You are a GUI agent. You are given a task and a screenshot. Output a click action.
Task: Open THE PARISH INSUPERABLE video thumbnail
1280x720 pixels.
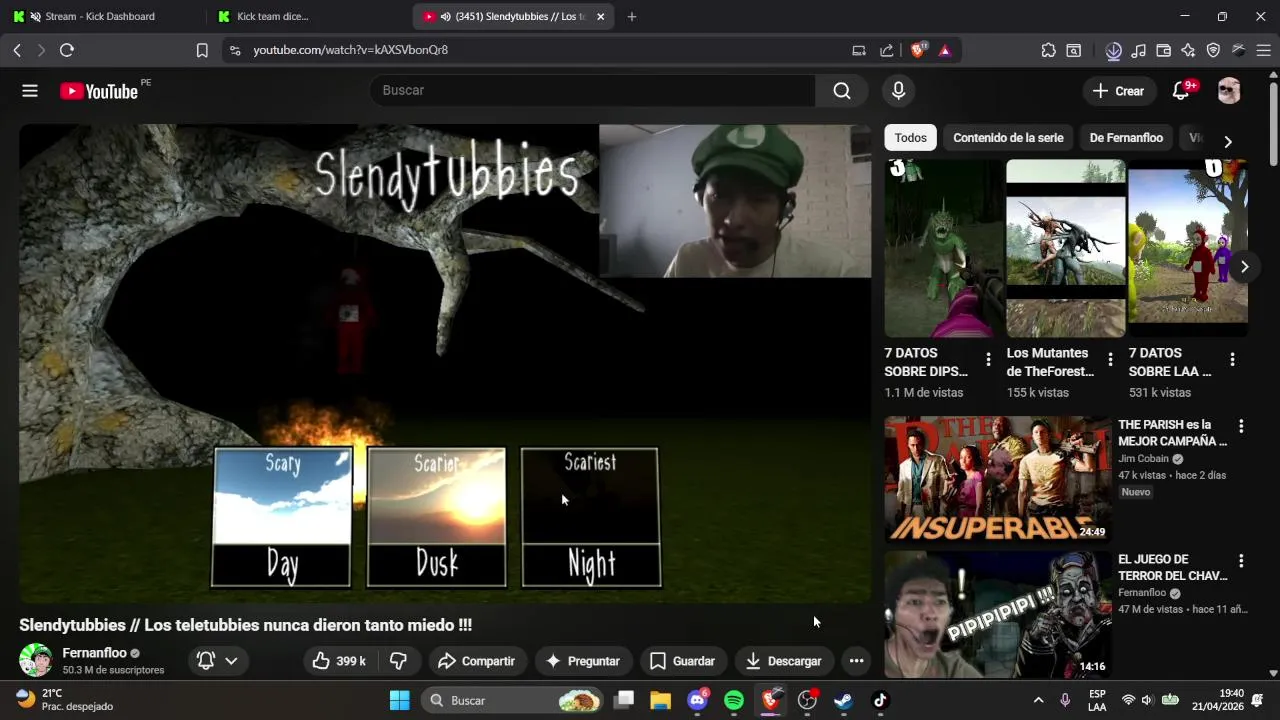[997, 479]
